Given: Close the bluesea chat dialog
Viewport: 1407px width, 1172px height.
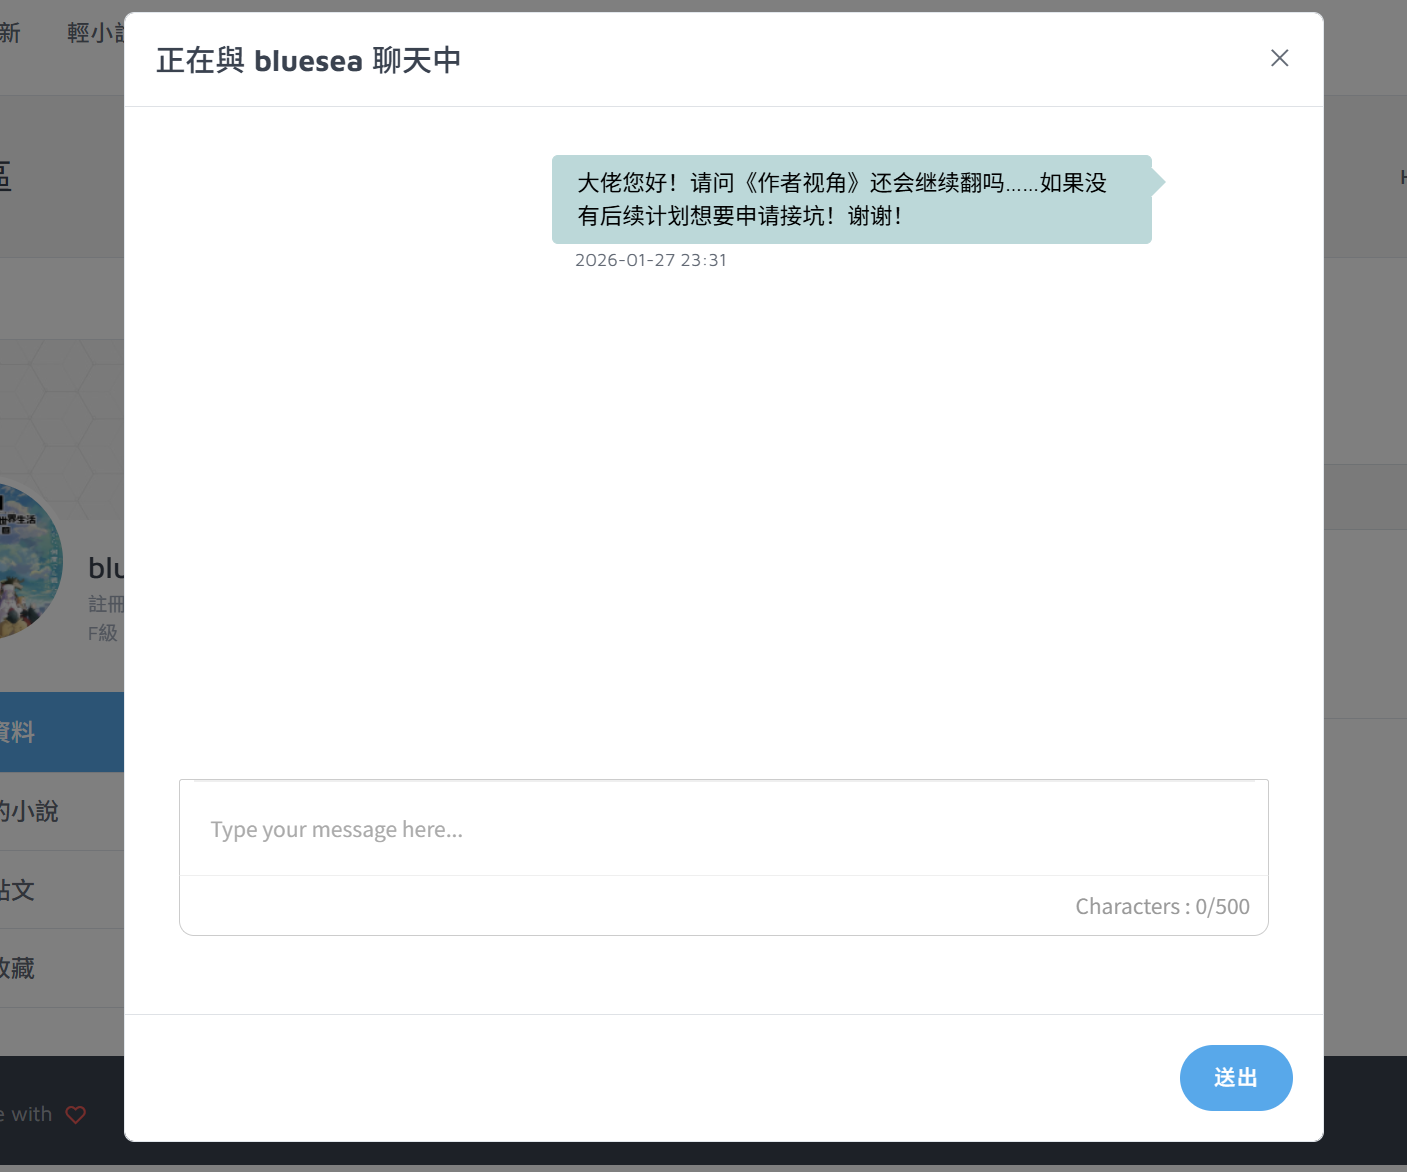Looking at the screenshot, I should [1279, 58].
